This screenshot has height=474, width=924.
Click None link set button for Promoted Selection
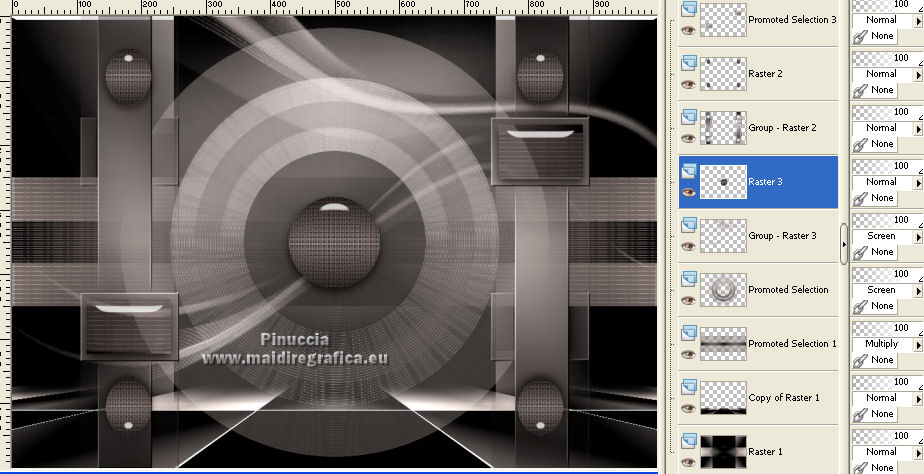coord(875,306)
